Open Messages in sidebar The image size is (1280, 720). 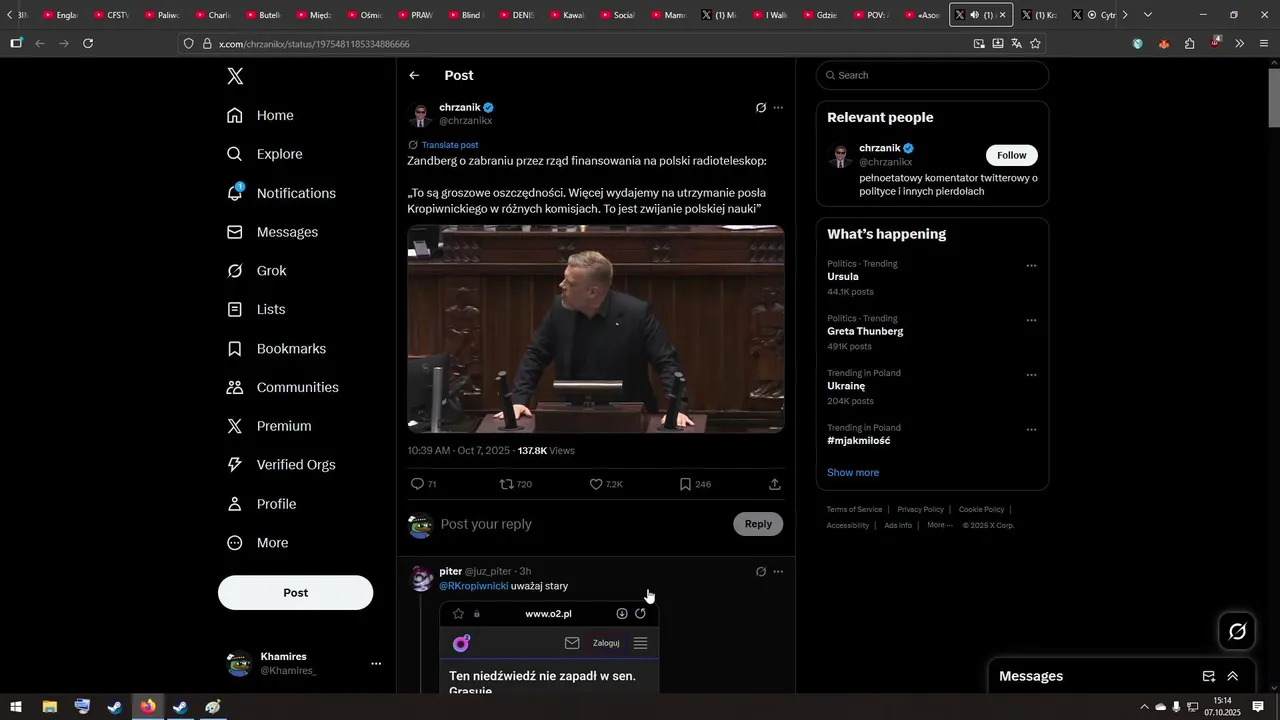point(272,232)
